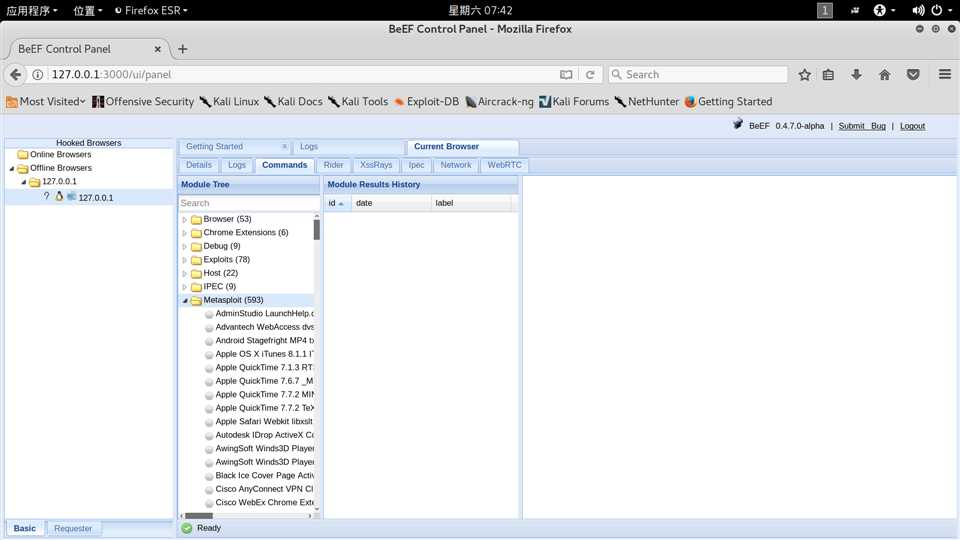
Task: Expand the Debug tree node arrow
Action: (184, 246)
